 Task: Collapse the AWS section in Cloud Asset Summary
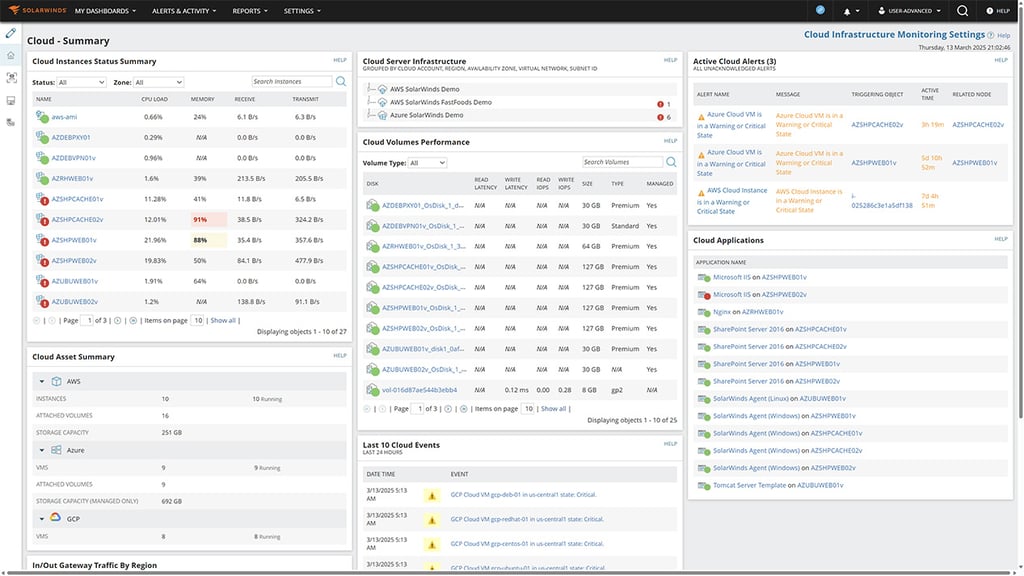[40, 380]
